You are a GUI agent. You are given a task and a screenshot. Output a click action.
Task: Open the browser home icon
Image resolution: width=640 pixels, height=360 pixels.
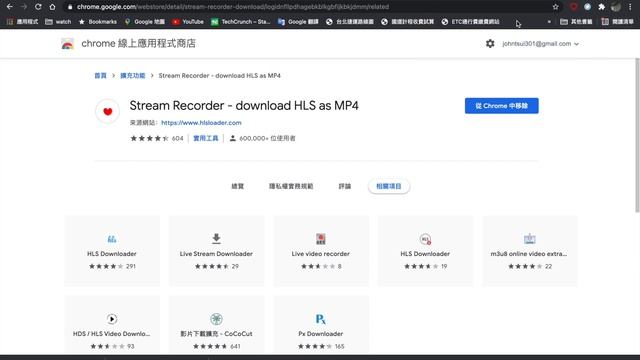pyautogui.click(x=52, y=7)
